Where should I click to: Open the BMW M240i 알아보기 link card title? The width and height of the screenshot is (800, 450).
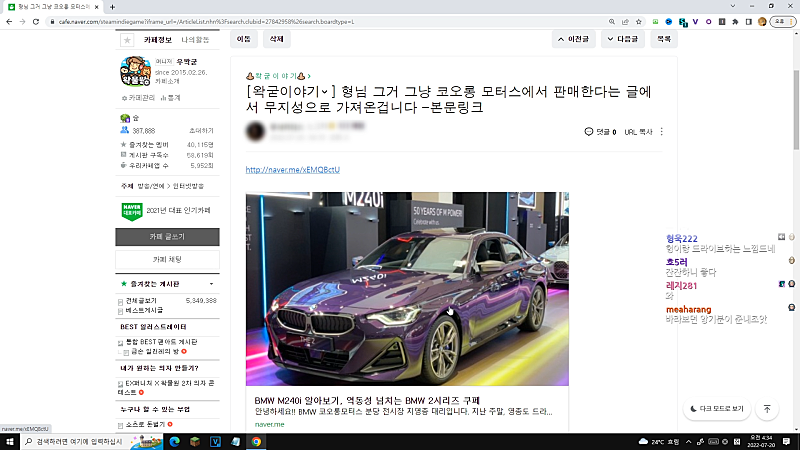367,401
